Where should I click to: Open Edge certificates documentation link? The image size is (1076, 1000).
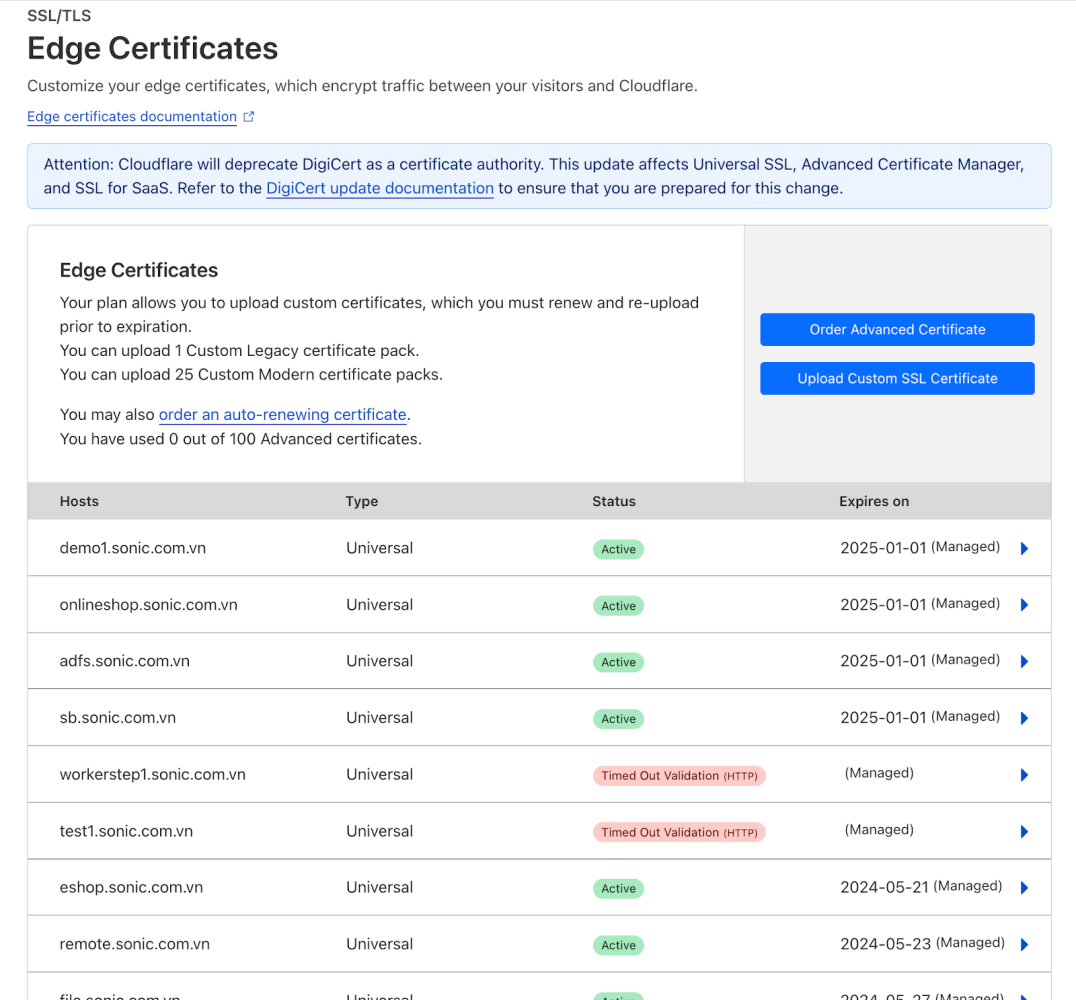[132, 117]
